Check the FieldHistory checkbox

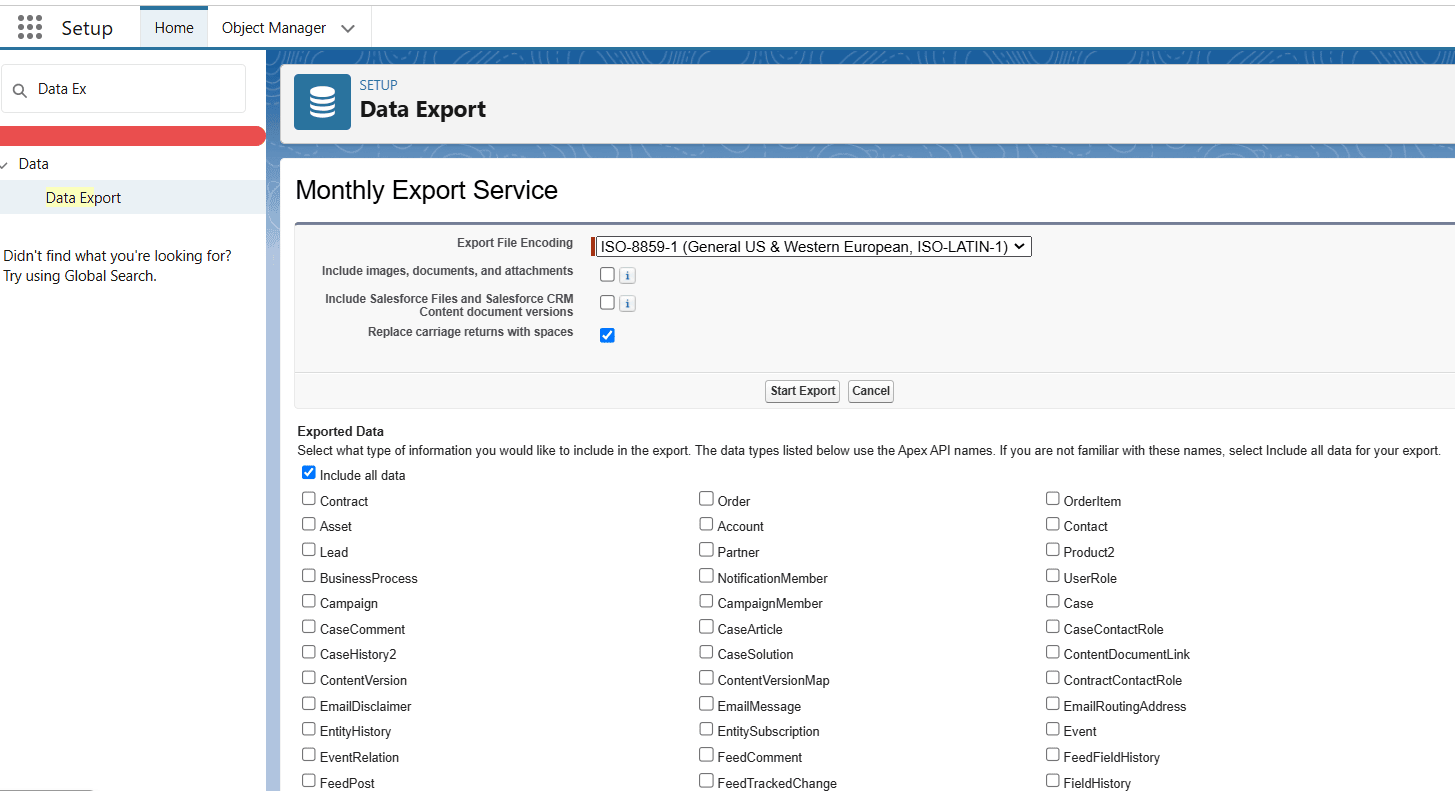pyautogui.click(x=1053, y=780)
